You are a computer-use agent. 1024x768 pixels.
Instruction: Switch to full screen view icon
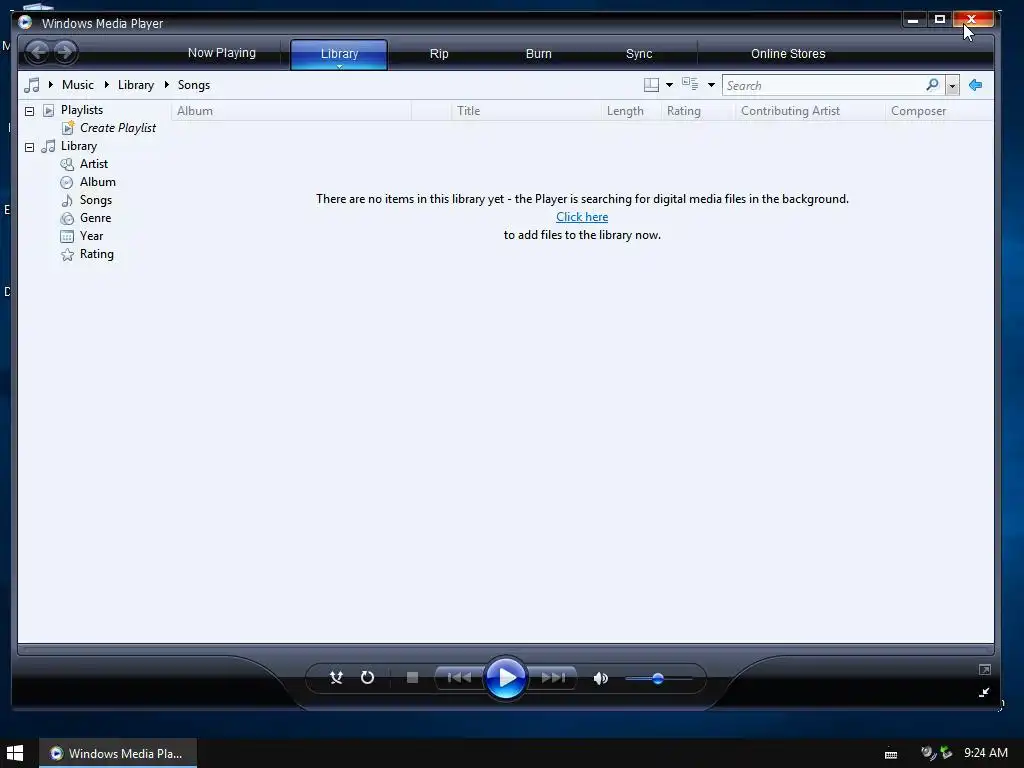pyautogui.click(x=985, y=669)
